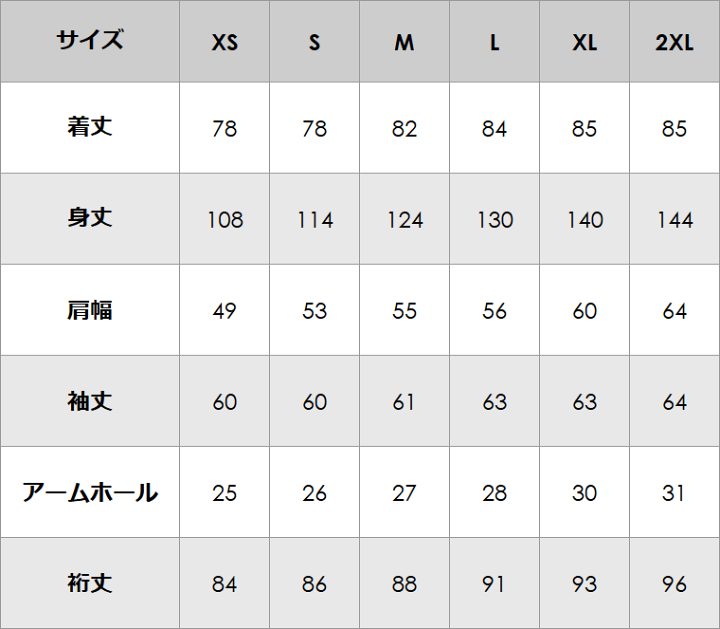
Task: Click the サイズ header cell
Action: pos(90,42)
